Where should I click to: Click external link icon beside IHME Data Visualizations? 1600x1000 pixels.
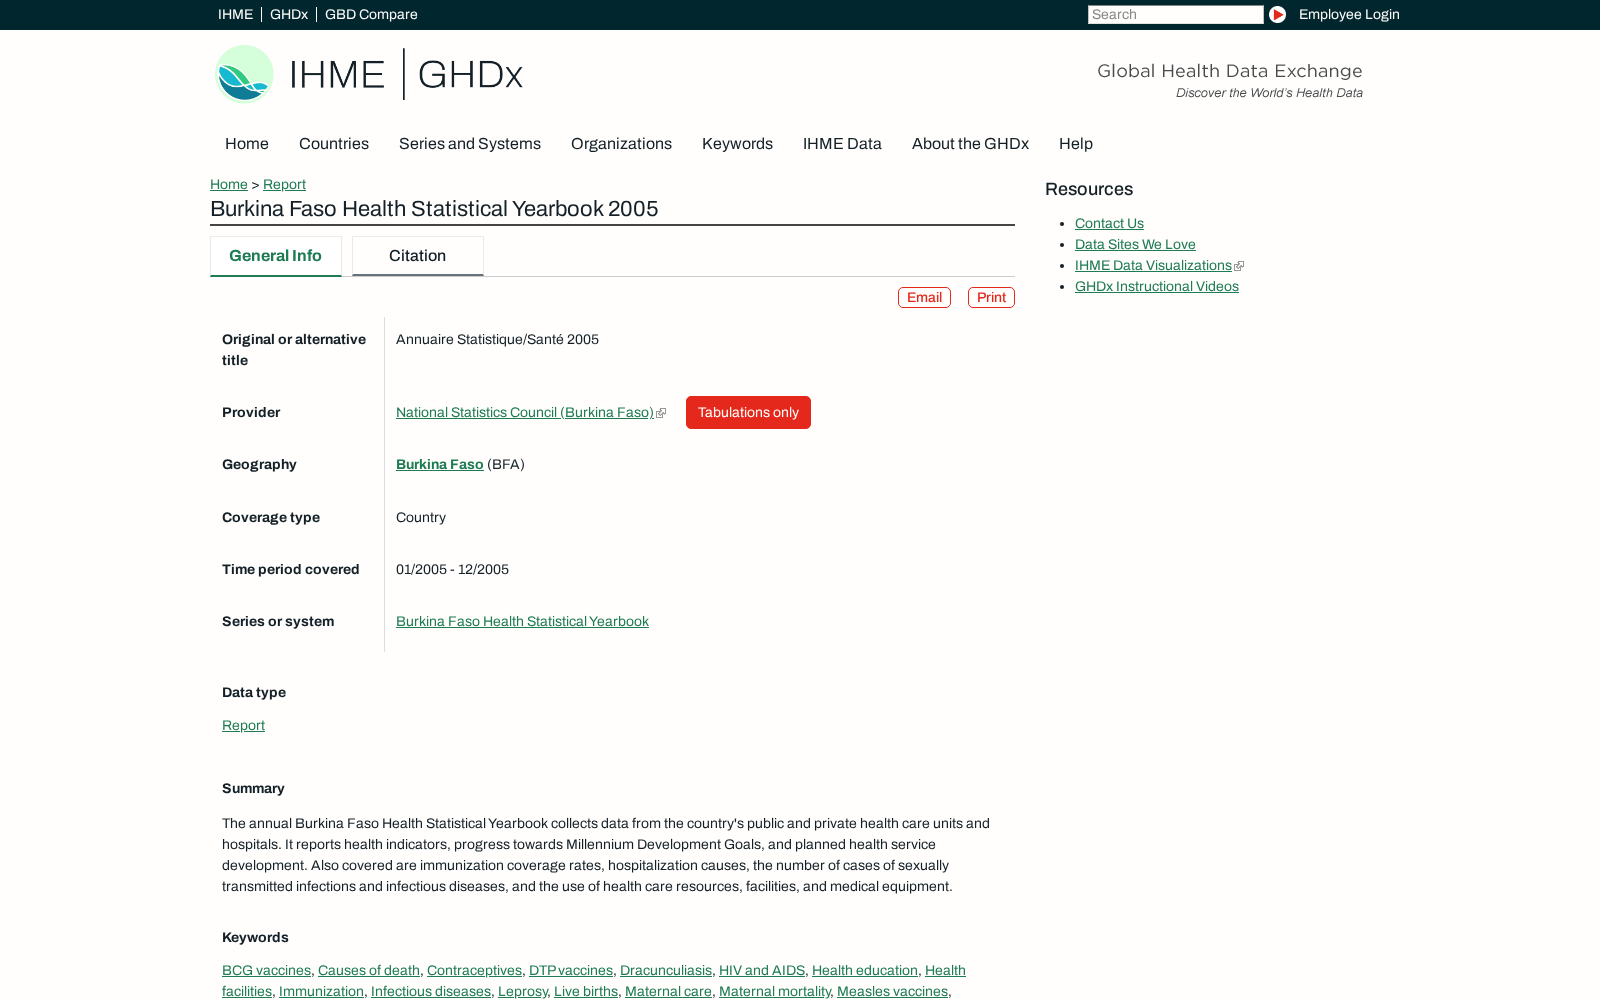pyautogui.click(x=1239, y=266)
